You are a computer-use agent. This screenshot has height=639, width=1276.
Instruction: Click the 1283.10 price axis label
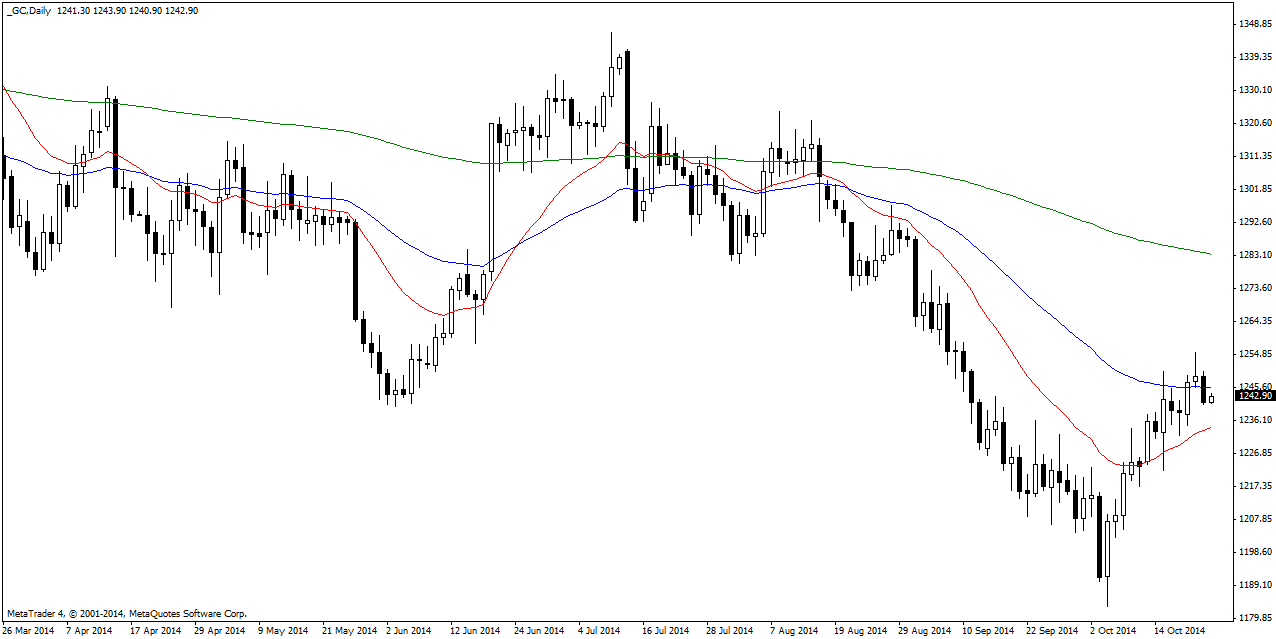1254,255
